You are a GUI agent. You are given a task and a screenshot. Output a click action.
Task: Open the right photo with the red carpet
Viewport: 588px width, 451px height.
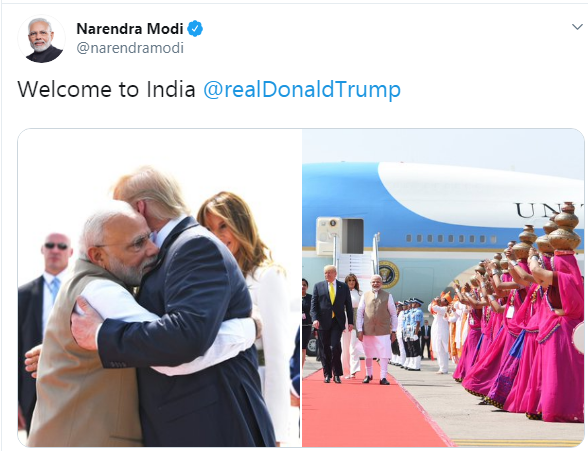pos(443,288)
